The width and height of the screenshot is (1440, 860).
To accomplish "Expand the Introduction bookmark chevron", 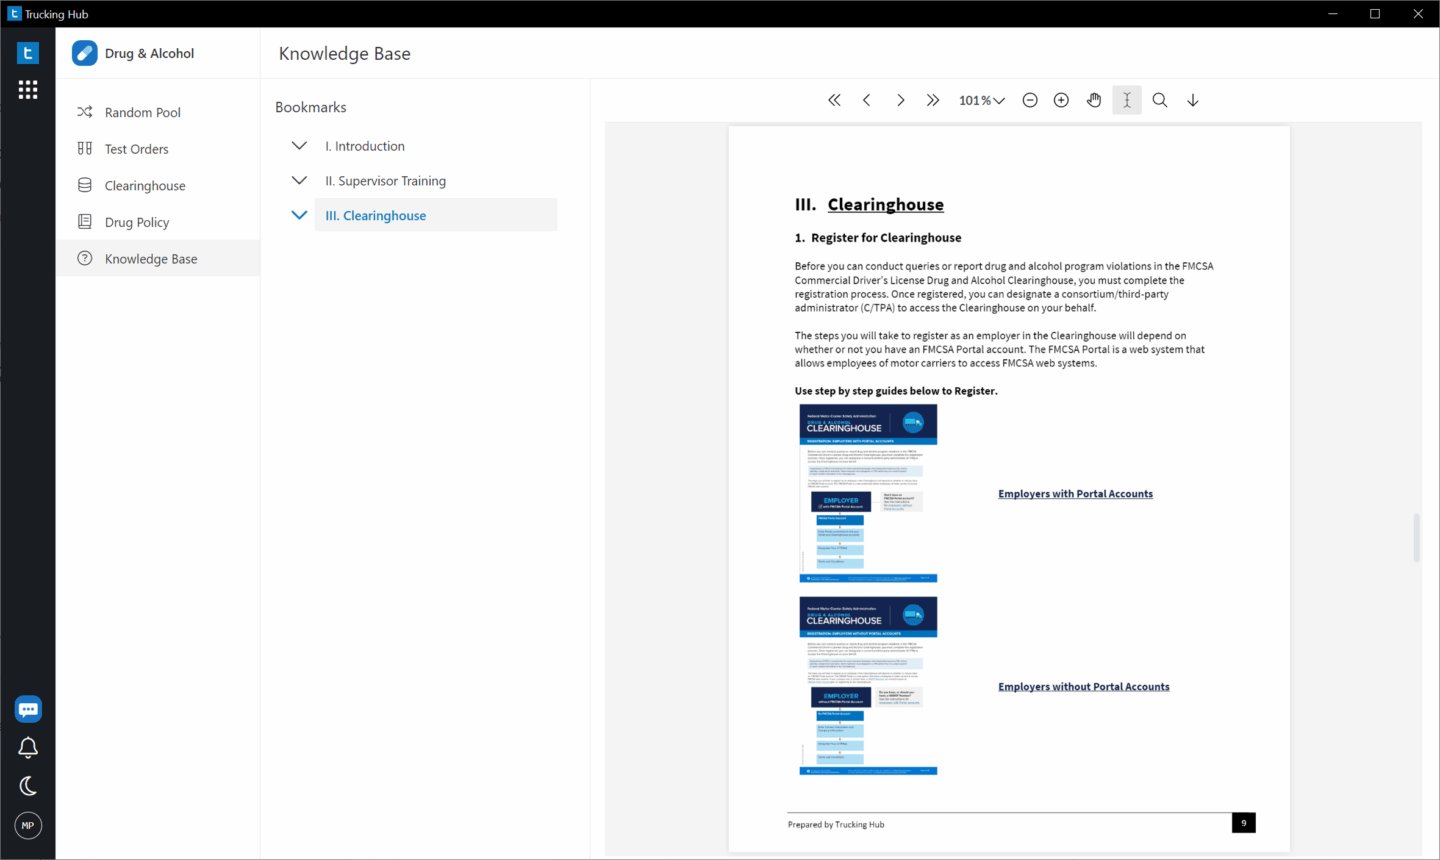I will [x=299, y=146].
